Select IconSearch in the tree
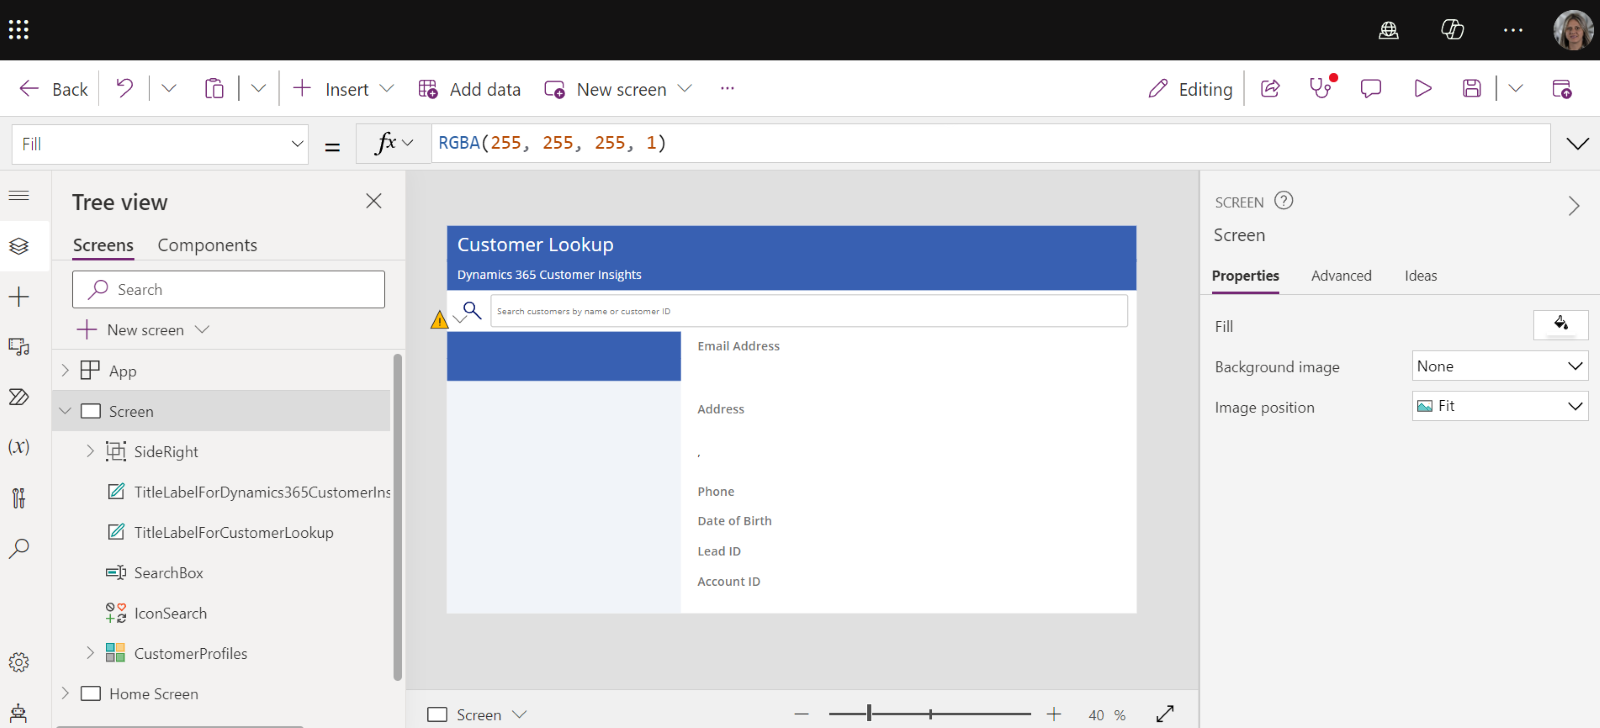Viewport: 1600px width, 728px height. tap(157, 613)
